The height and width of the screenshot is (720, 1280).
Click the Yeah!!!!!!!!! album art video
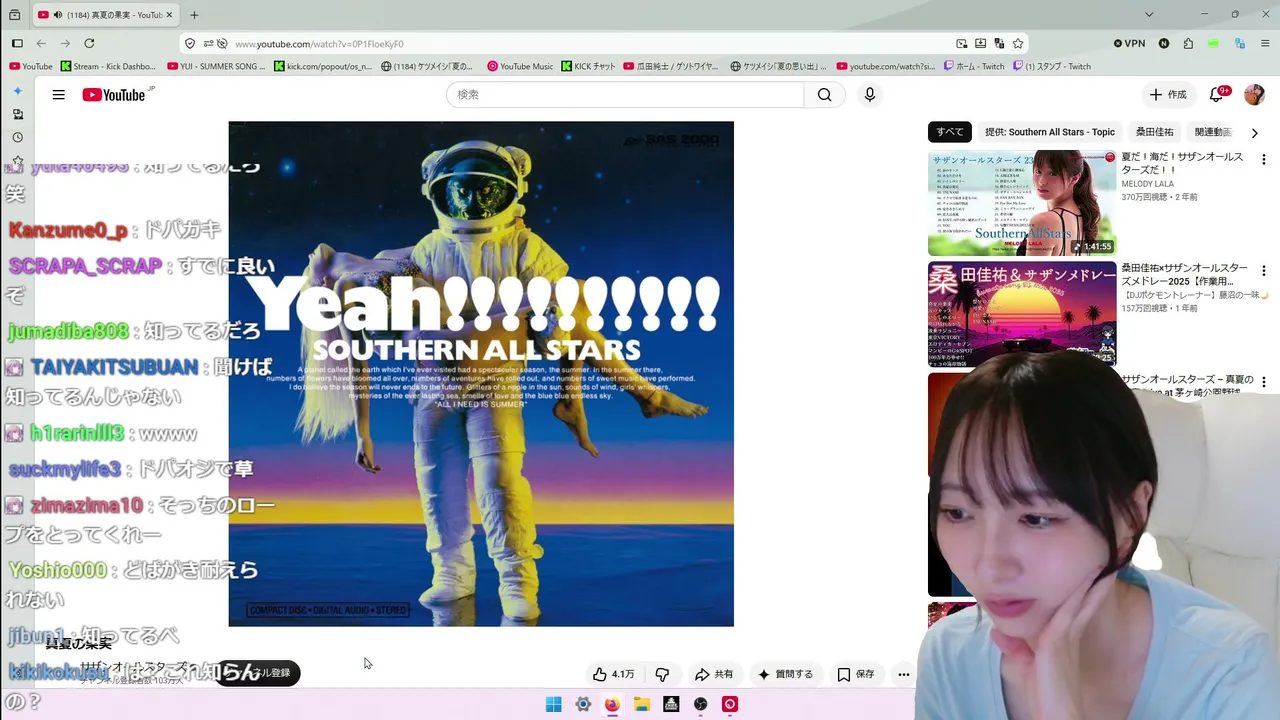tap(481, 374)
